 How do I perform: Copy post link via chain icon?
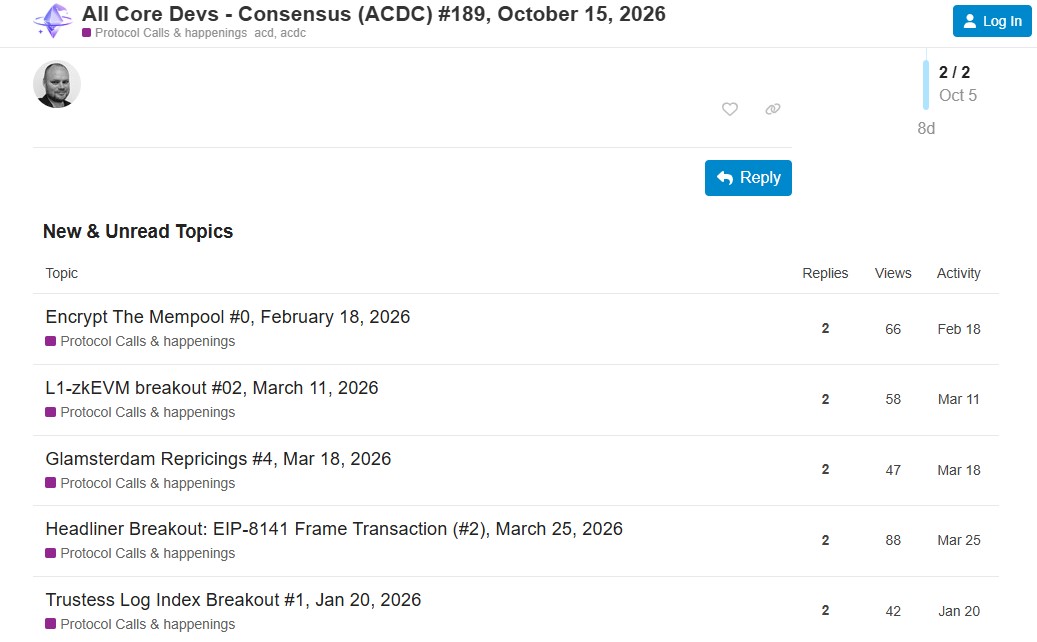[772, 109]
